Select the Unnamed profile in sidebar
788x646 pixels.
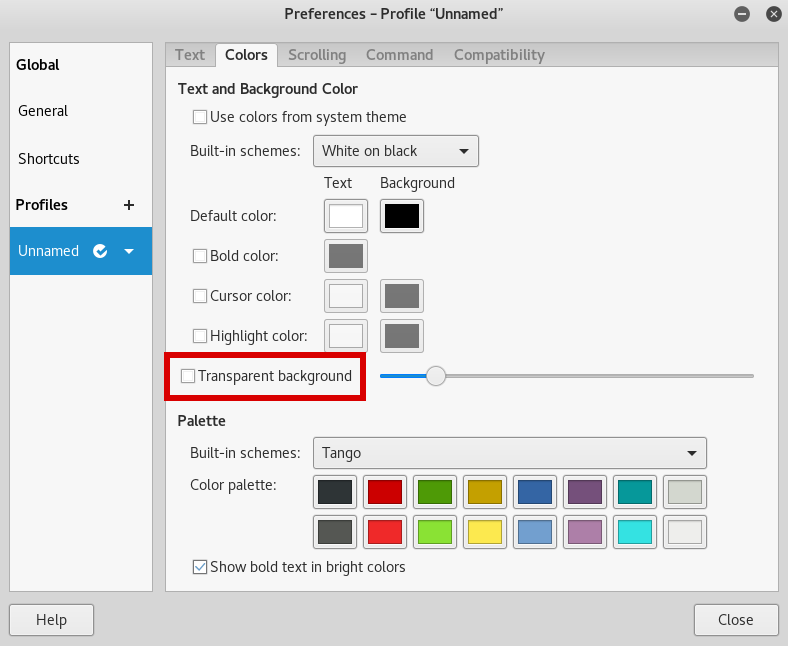81,251
